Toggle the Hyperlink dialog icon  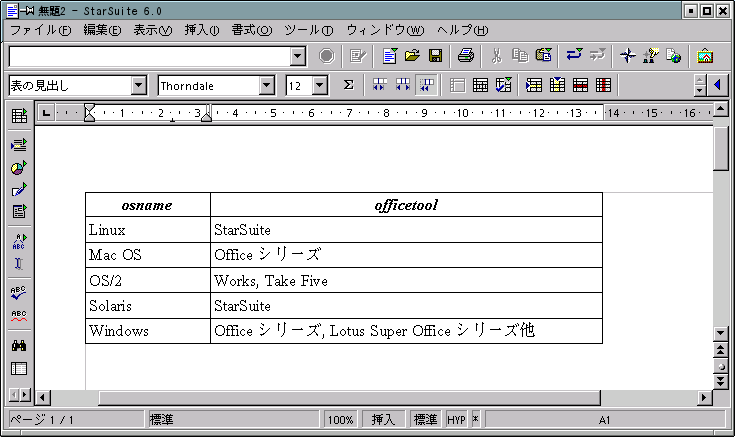tap(674, 56)
